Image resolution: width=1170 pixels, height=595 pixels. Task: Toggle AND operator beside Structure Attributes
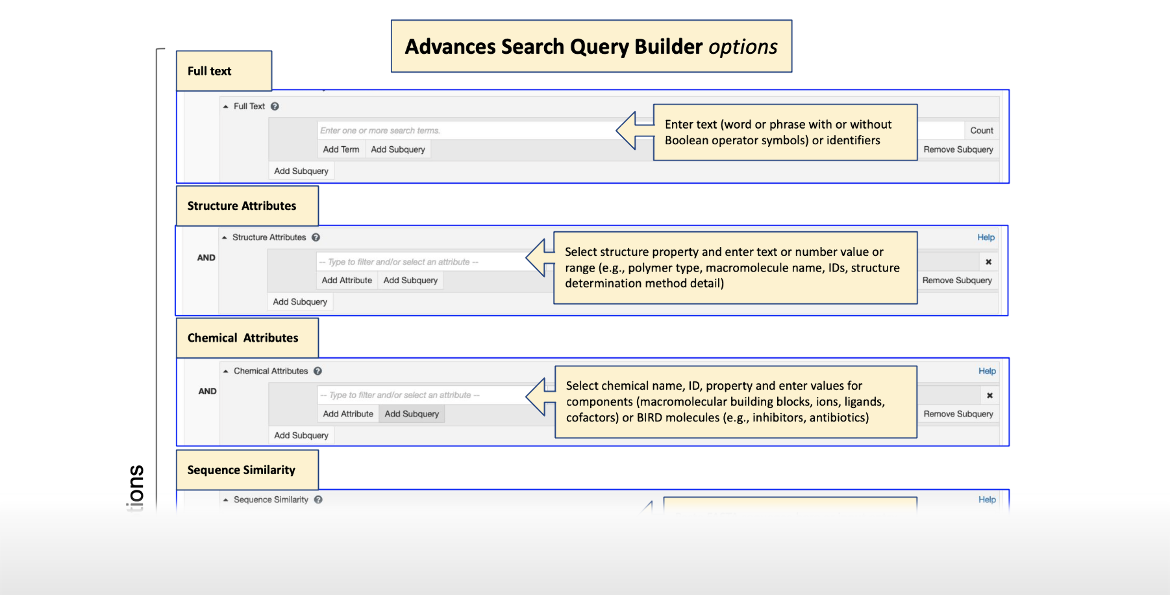(x=206, y=258)
